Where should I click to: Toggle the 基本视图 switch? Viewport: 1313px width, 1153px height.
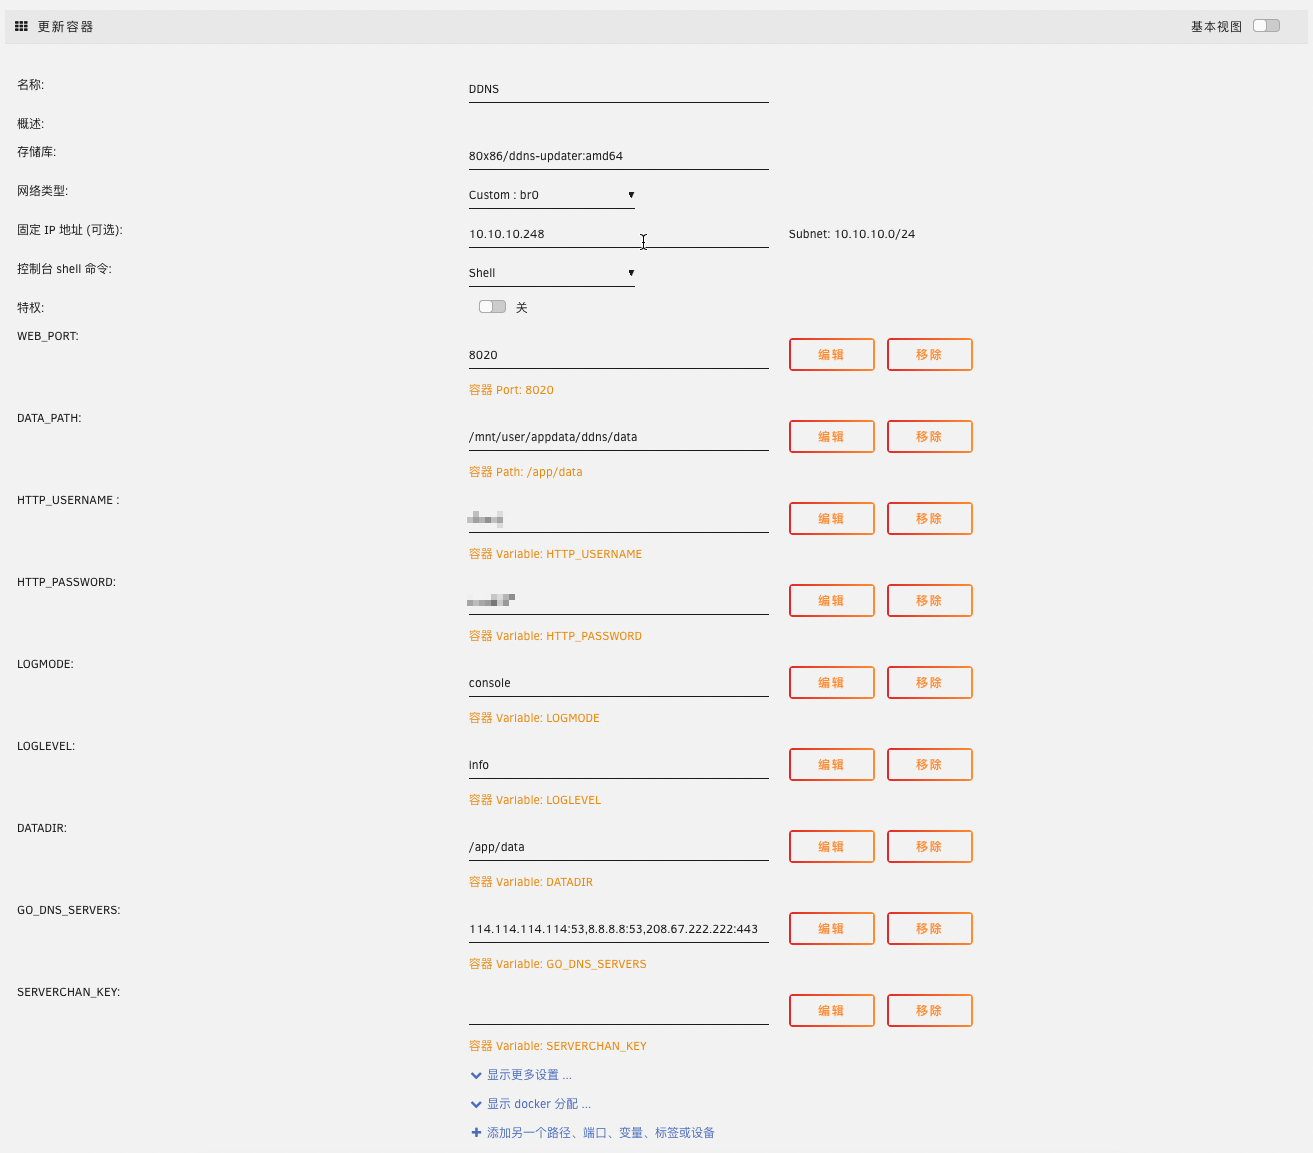tap(1266, 26)
